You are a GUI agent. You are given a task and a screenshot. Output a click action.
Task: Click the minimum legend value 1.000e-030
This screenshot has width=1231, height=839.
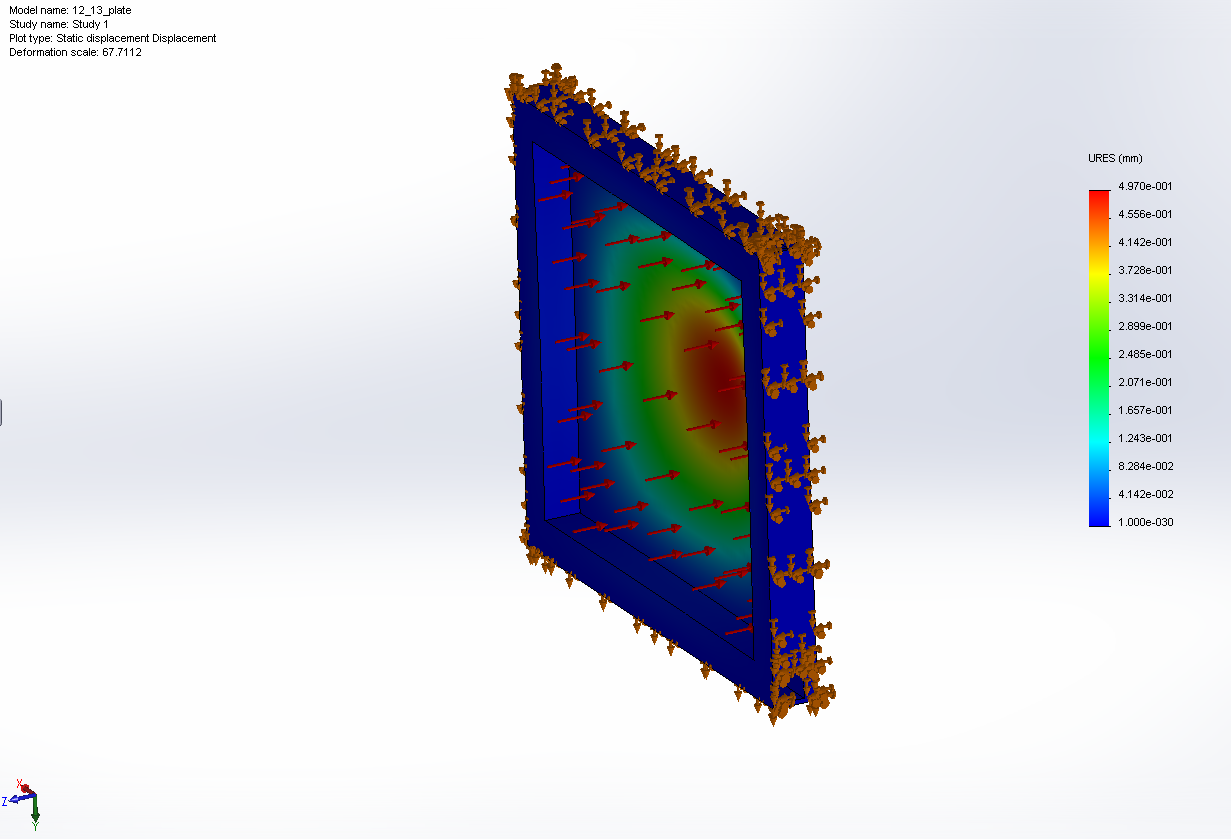pyautogui.click(x=1146, y=522)
